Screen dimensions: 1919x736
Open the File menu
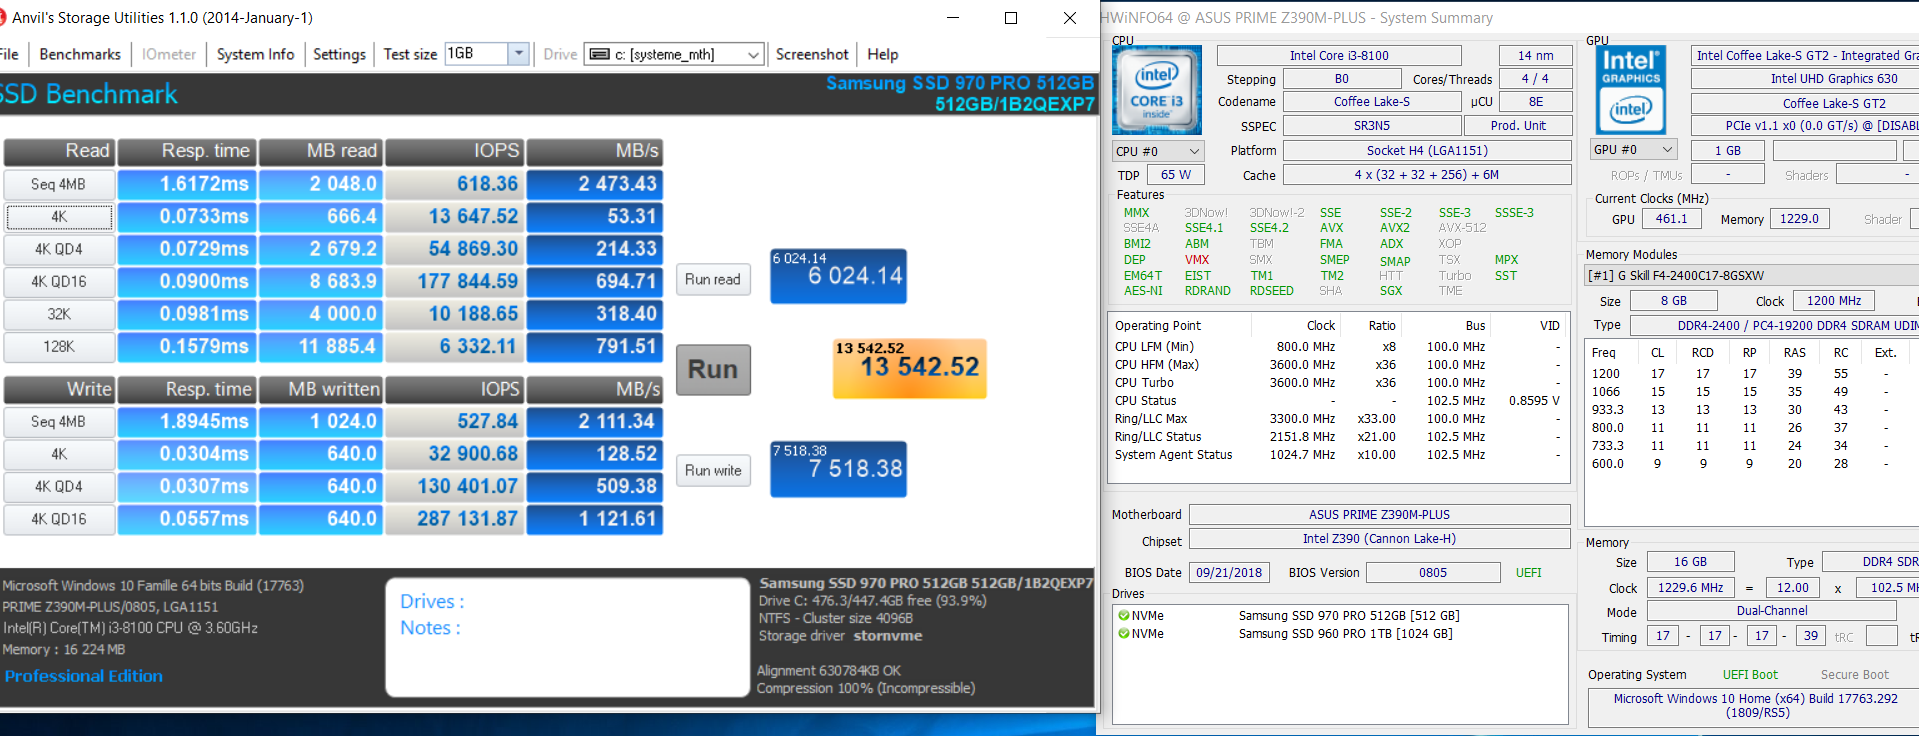(x=9, y=54)
